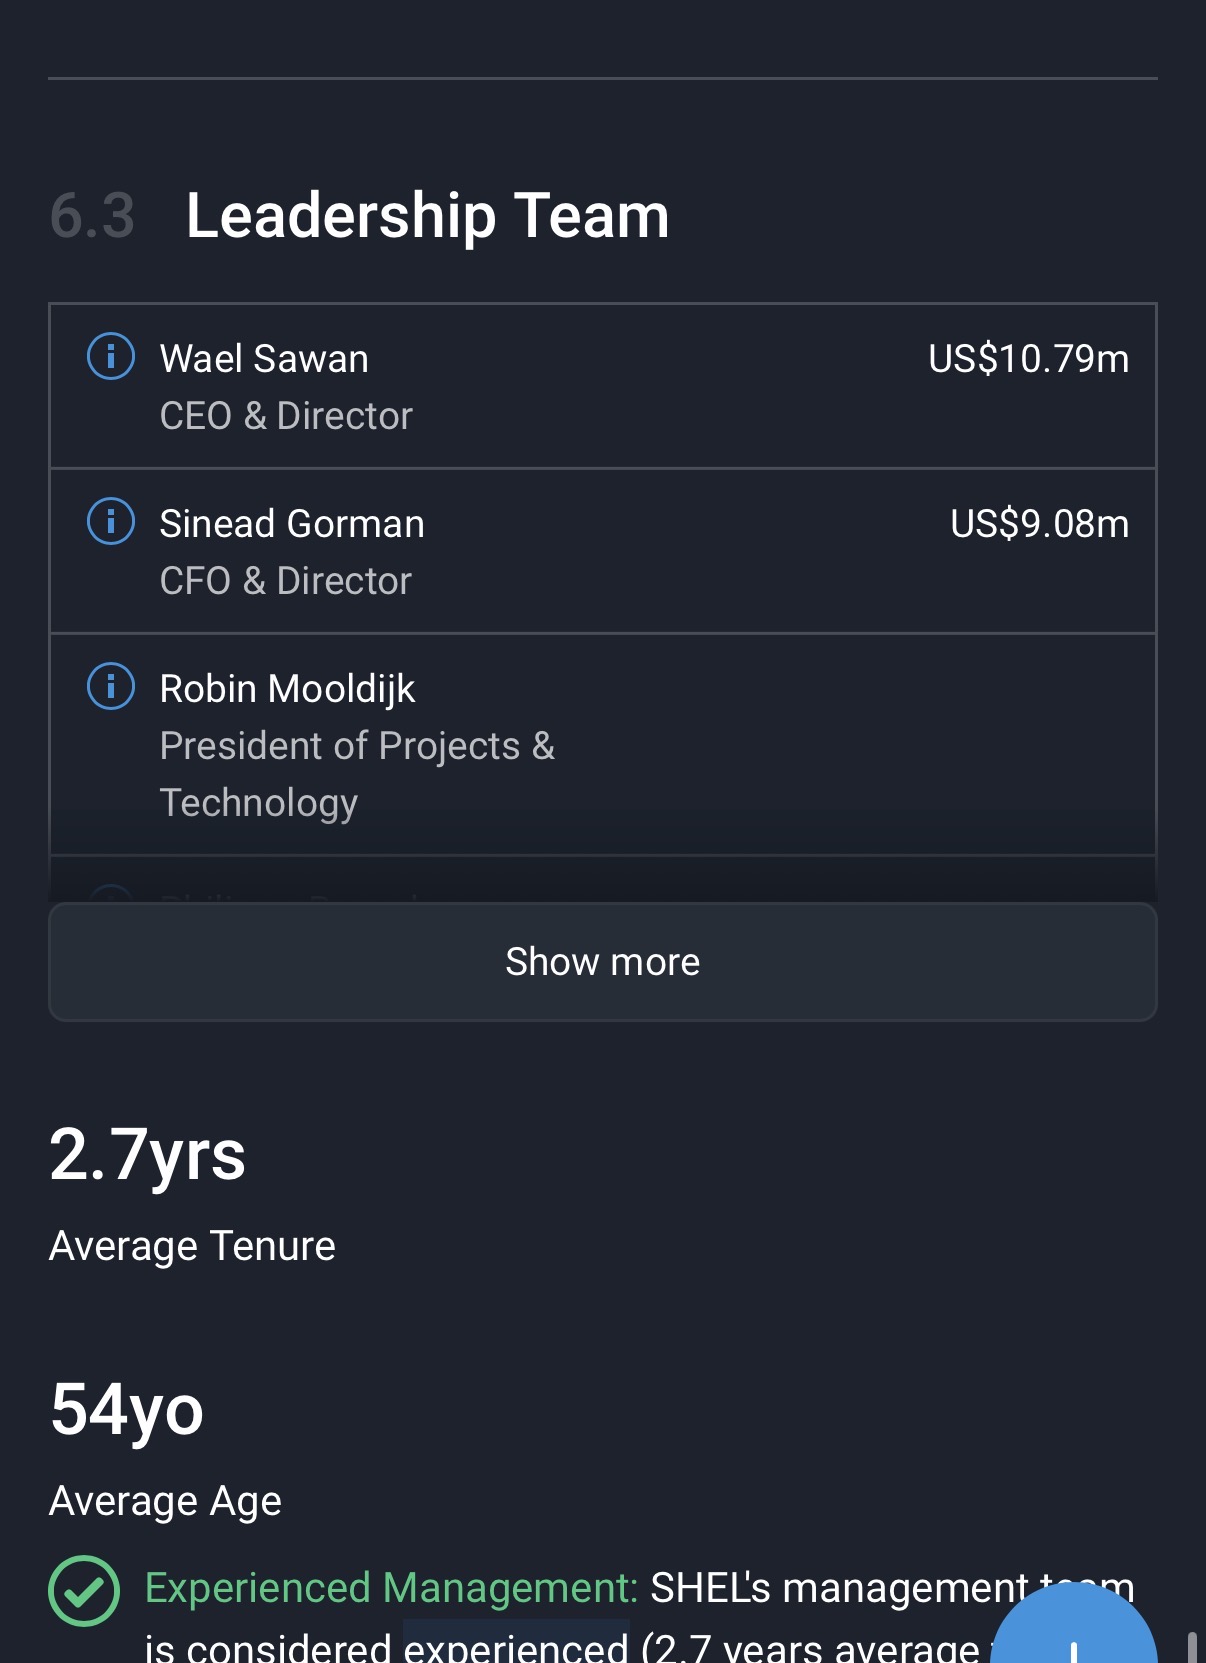
Task: Click the green checkmark beside Experienced Management
Action: [84, 1591]
